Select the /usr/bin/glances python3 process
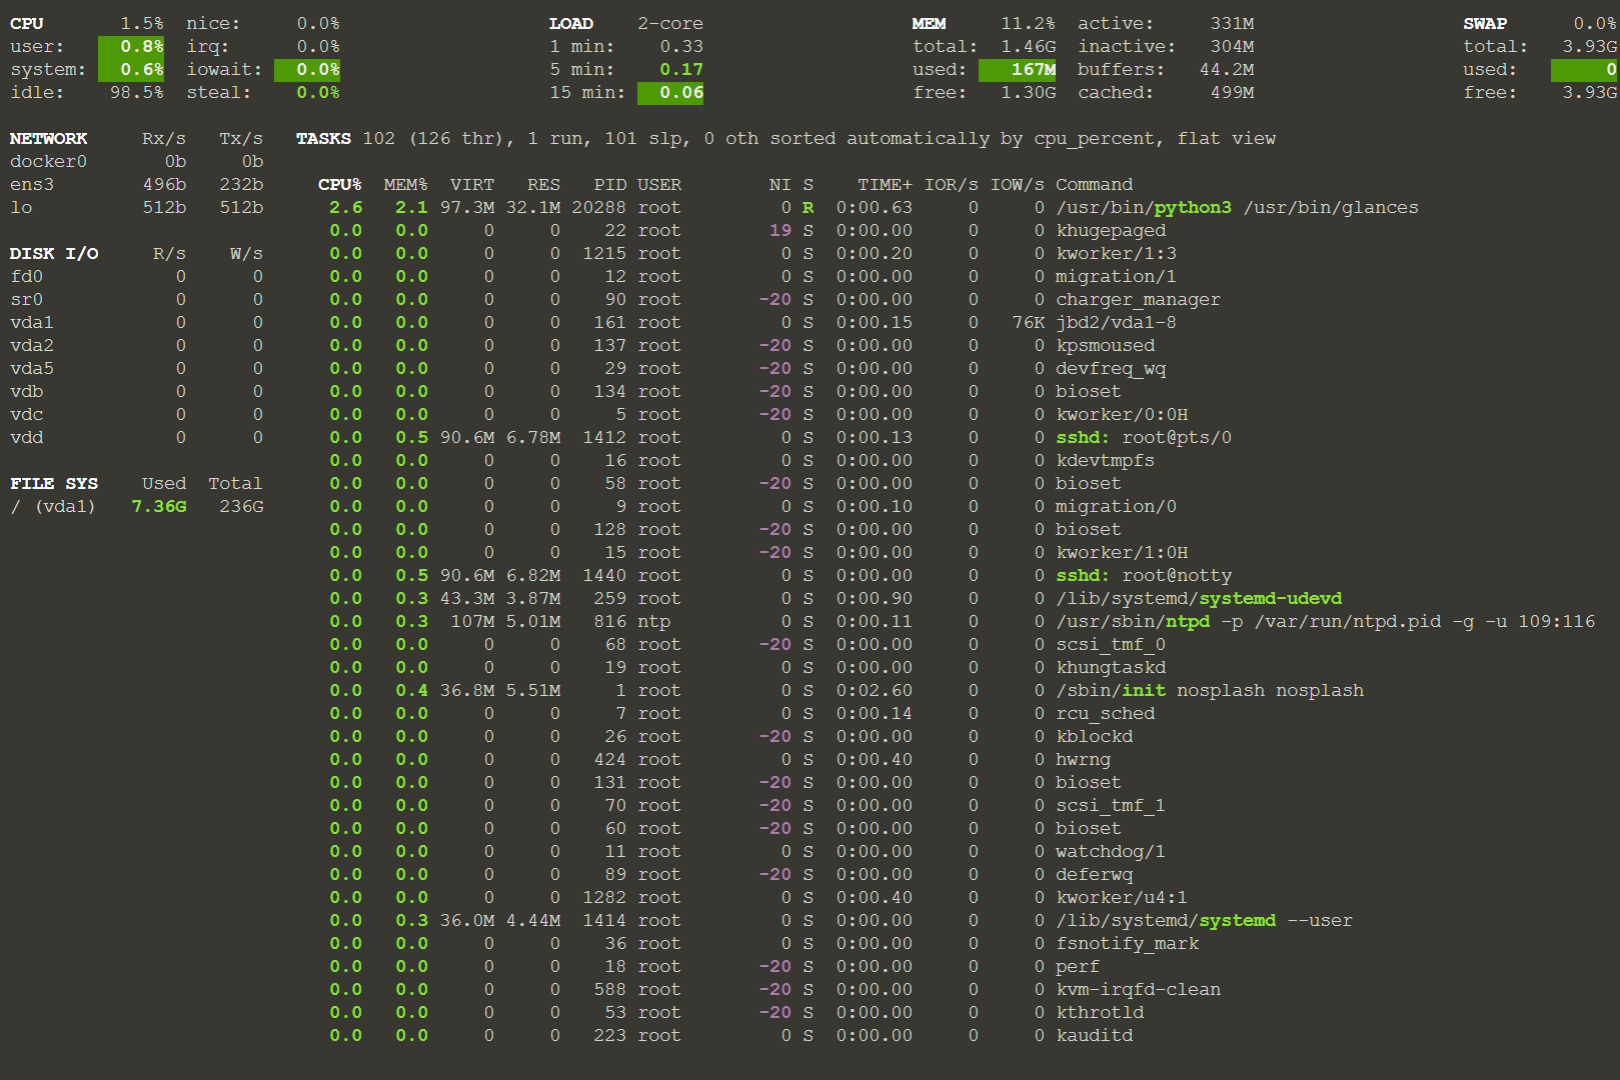1620x1080 pixels. pos(874,207)
